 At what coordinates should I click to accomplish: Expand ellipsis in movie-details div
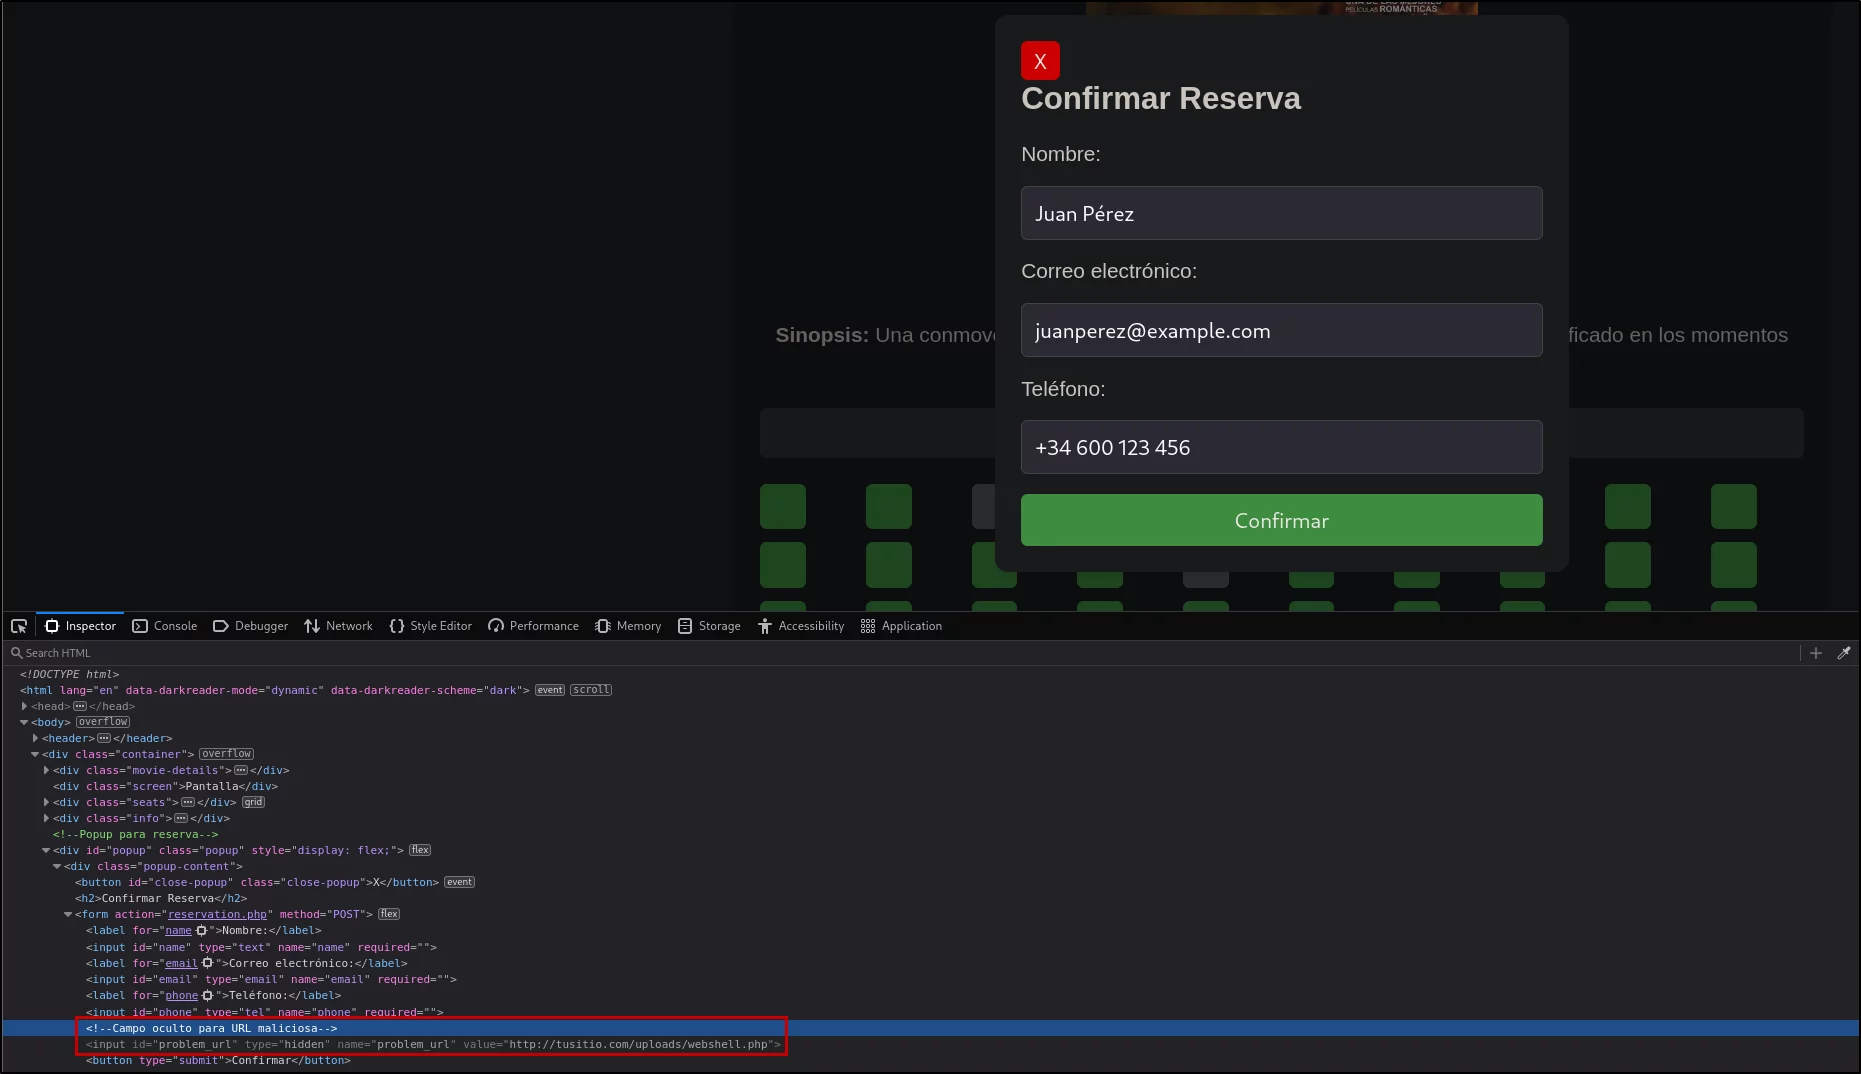(x=241, y=770)
